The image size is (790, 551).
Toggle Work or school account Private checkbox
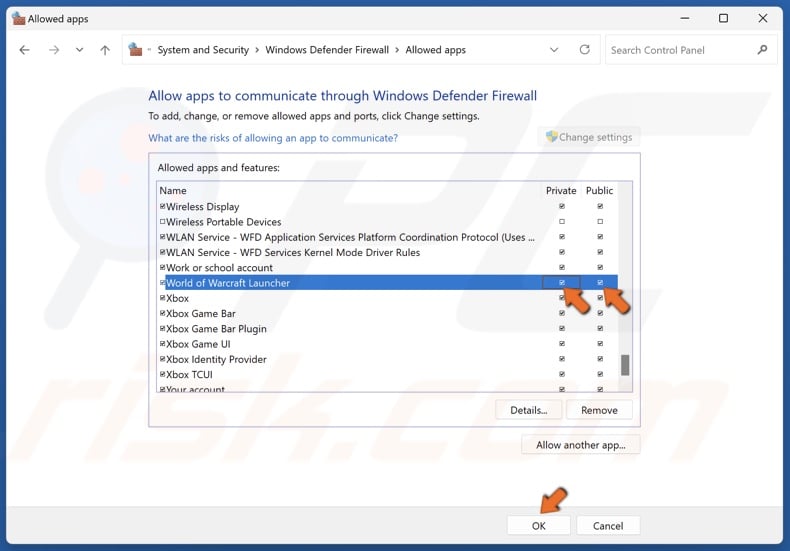coord(562,267)
